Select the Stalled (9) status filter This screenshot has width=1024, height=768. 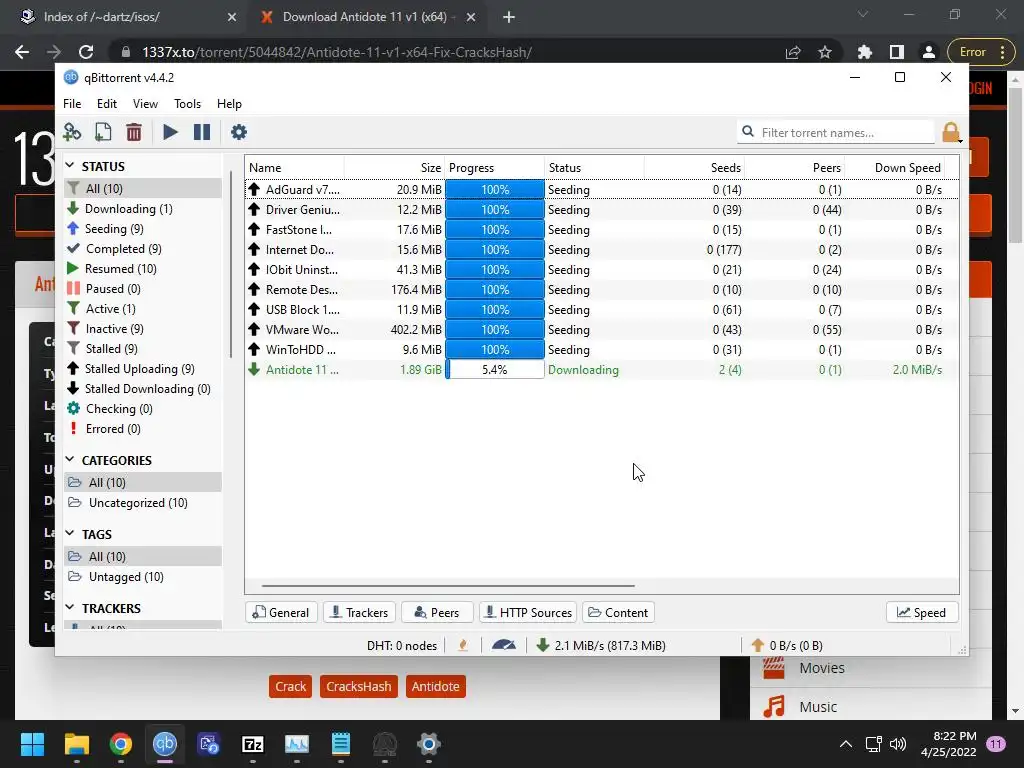point(143,349)
